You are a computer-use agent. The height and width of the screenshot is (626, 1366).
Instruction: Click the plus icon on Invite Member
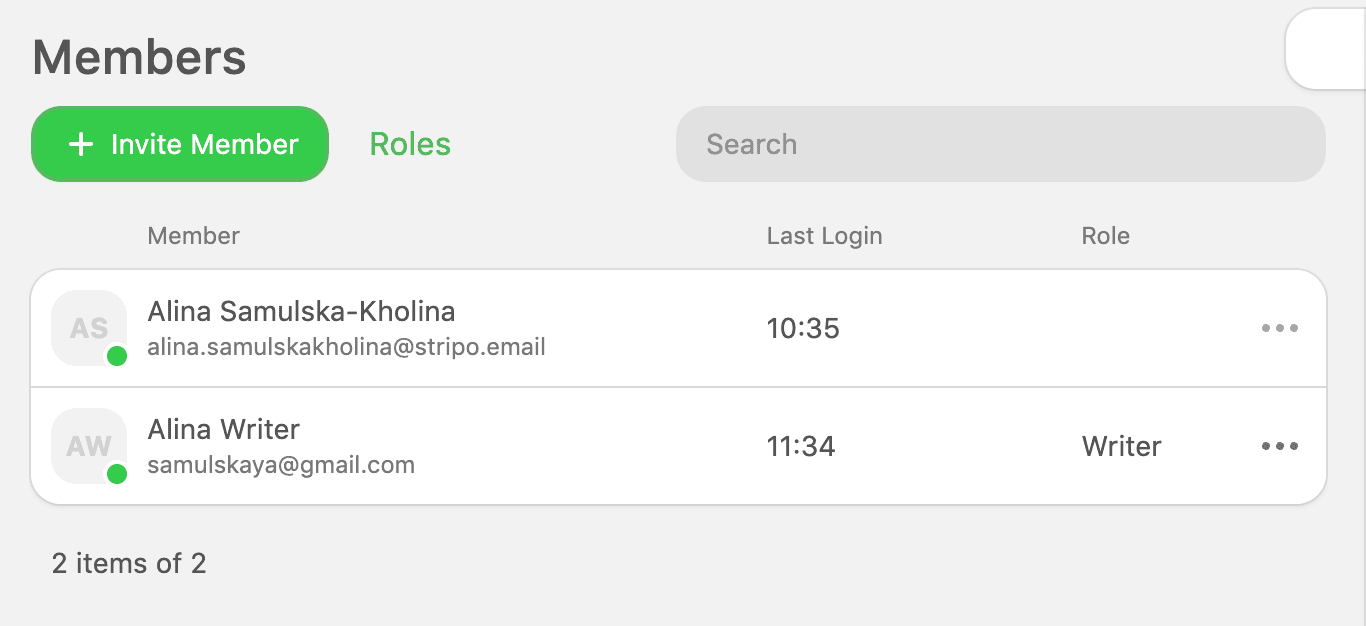click(x=80, y=145)
